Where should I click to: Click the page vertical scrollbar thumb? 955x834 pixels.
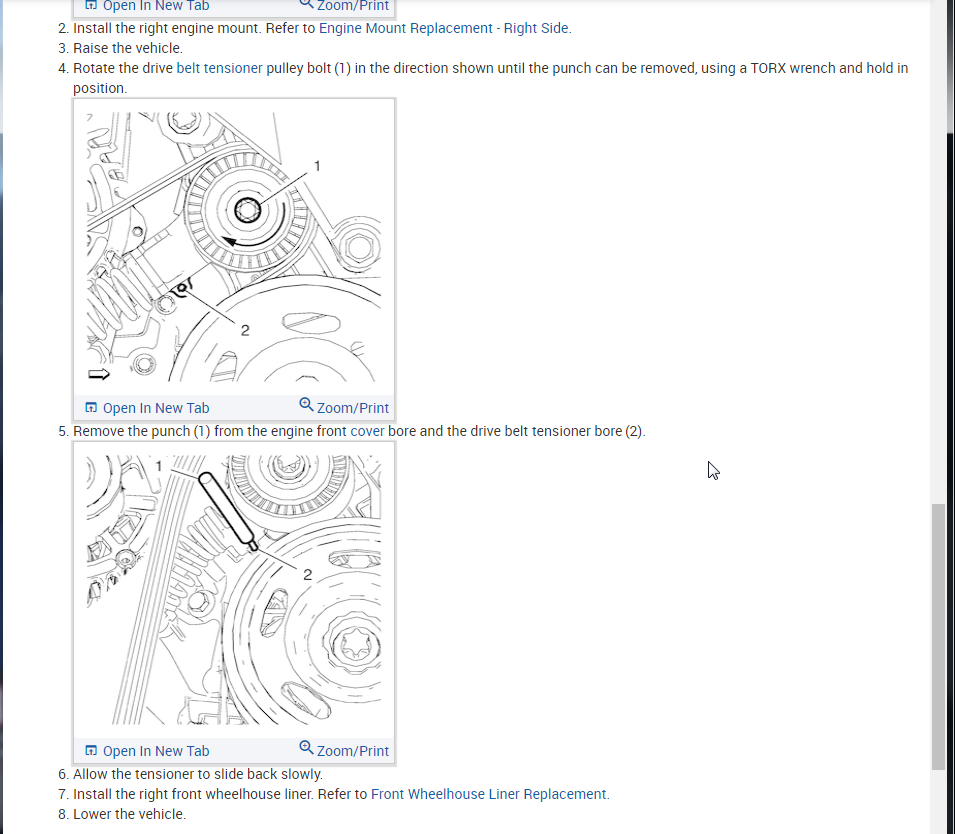click(938, 637)
